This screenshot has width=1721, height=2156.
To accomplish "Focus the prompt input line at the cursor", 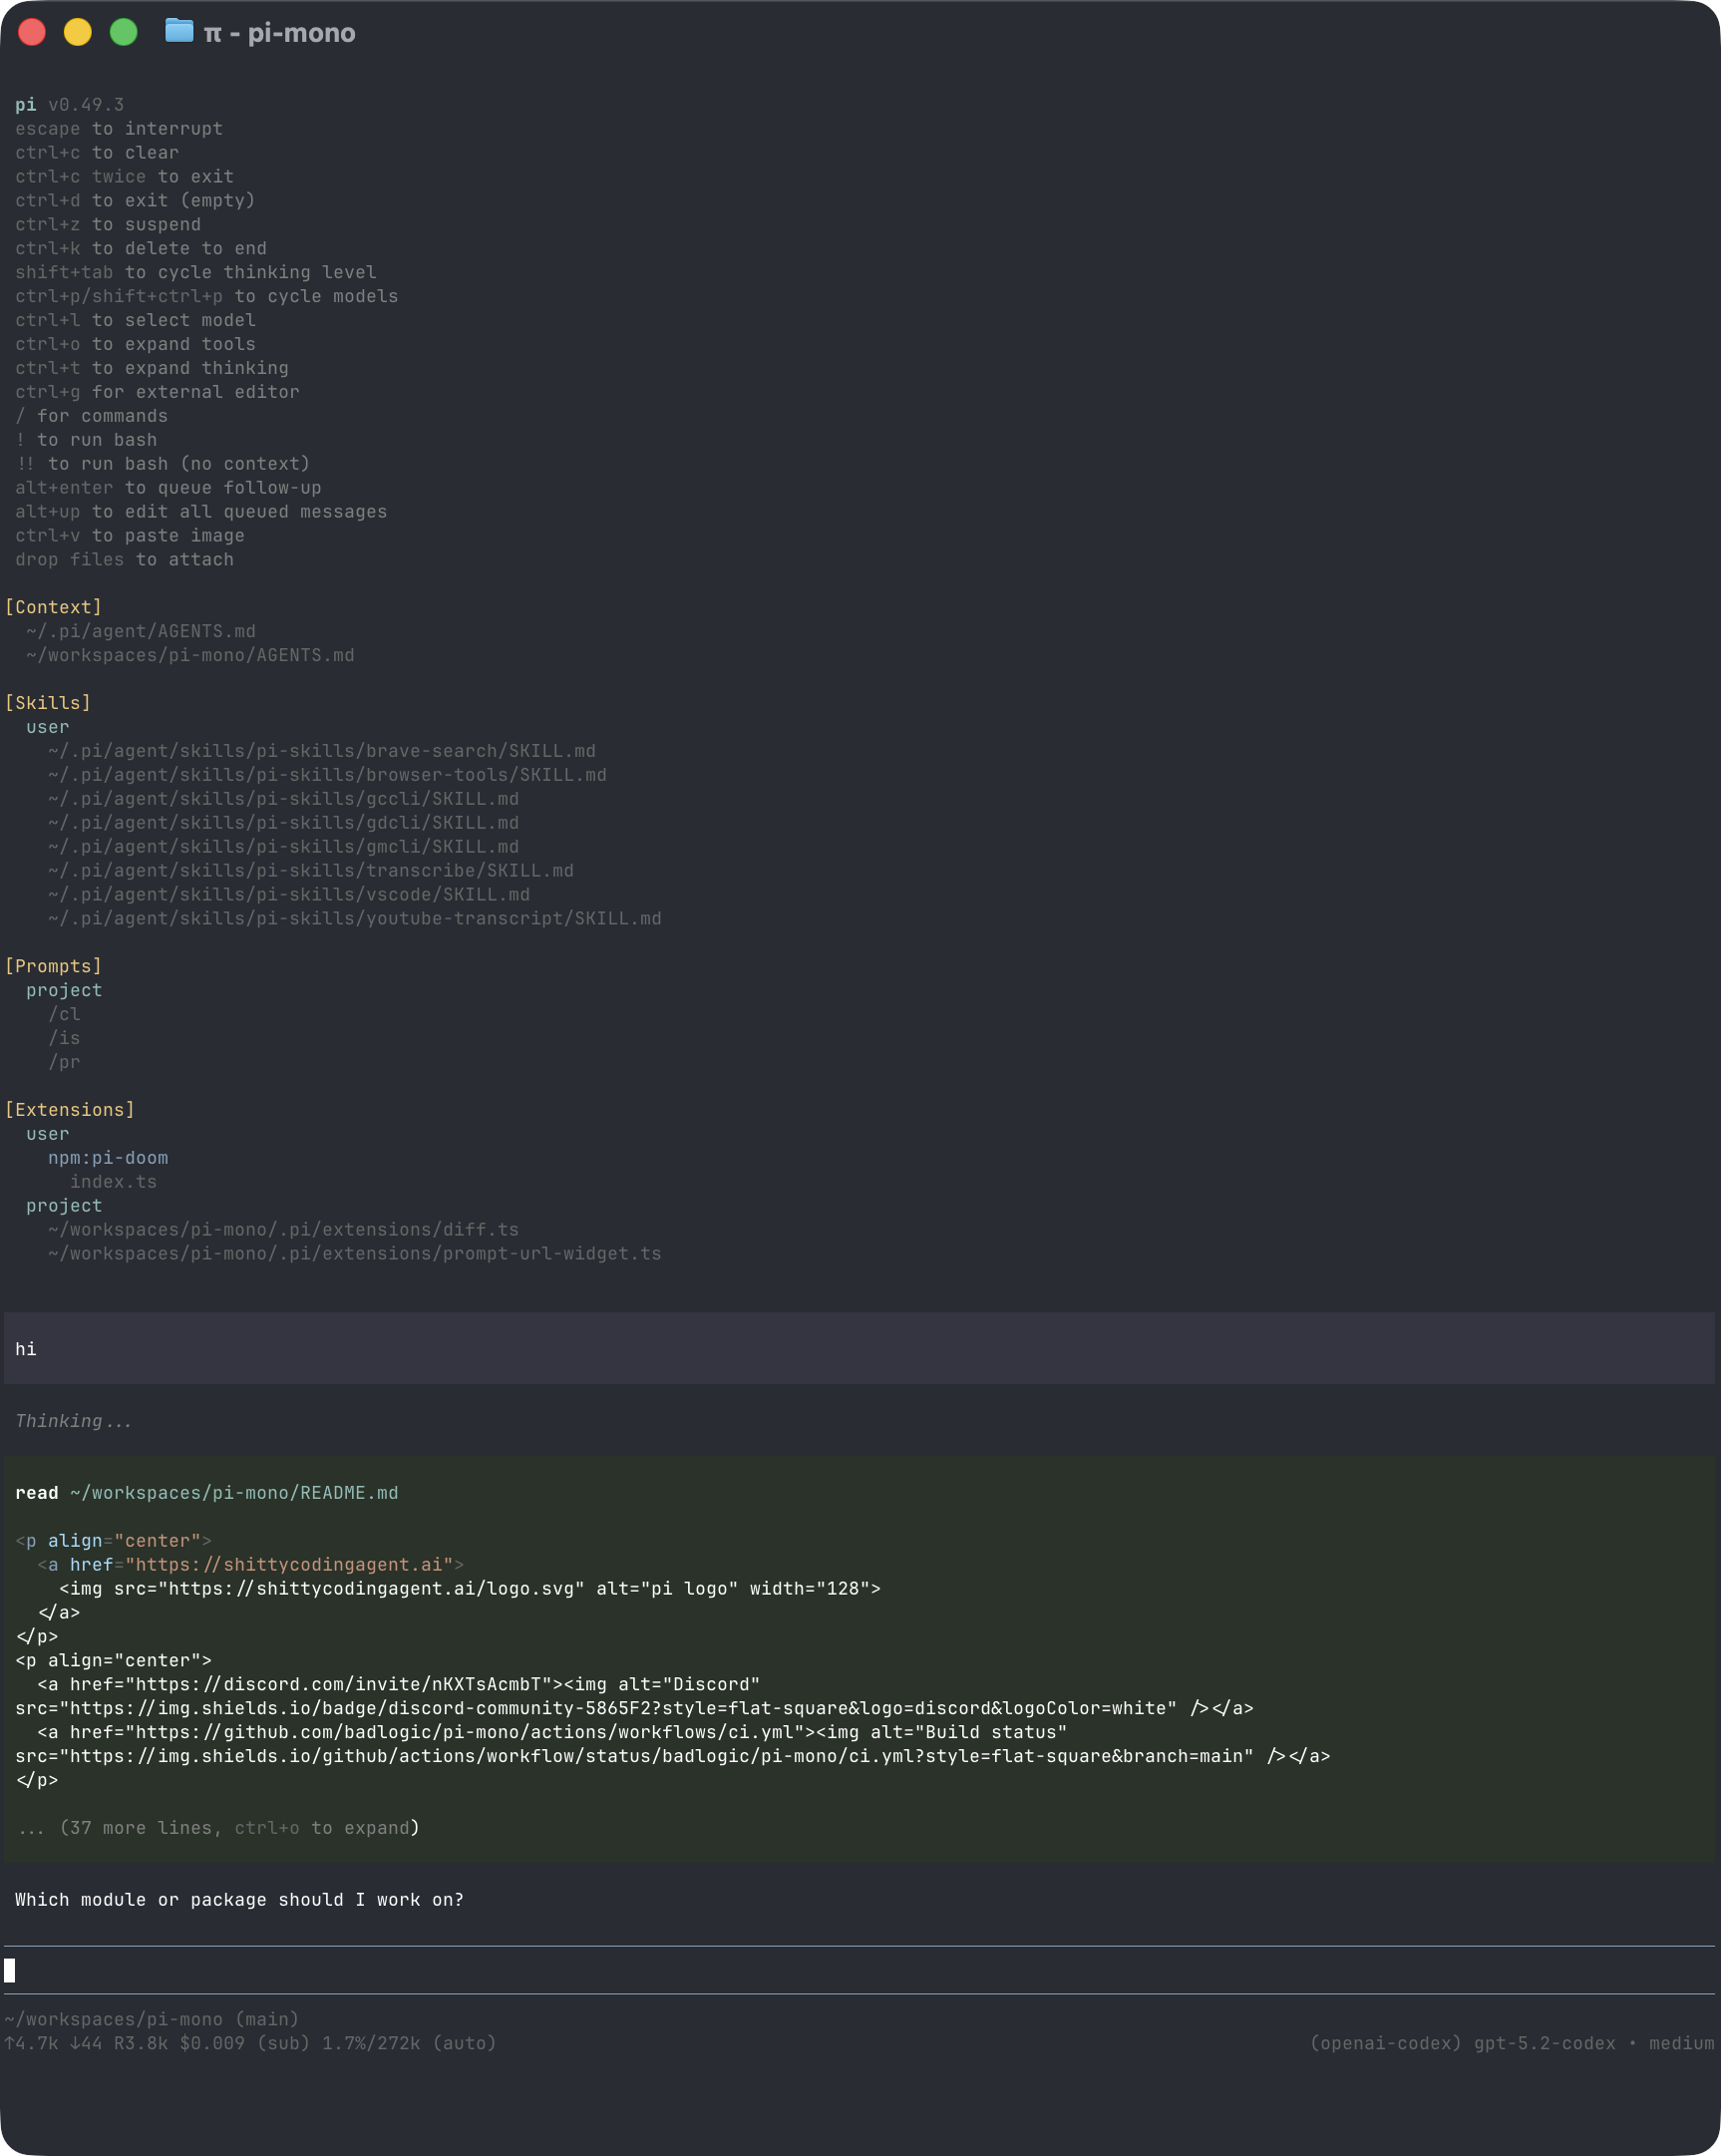I will tap(860, 1970).
